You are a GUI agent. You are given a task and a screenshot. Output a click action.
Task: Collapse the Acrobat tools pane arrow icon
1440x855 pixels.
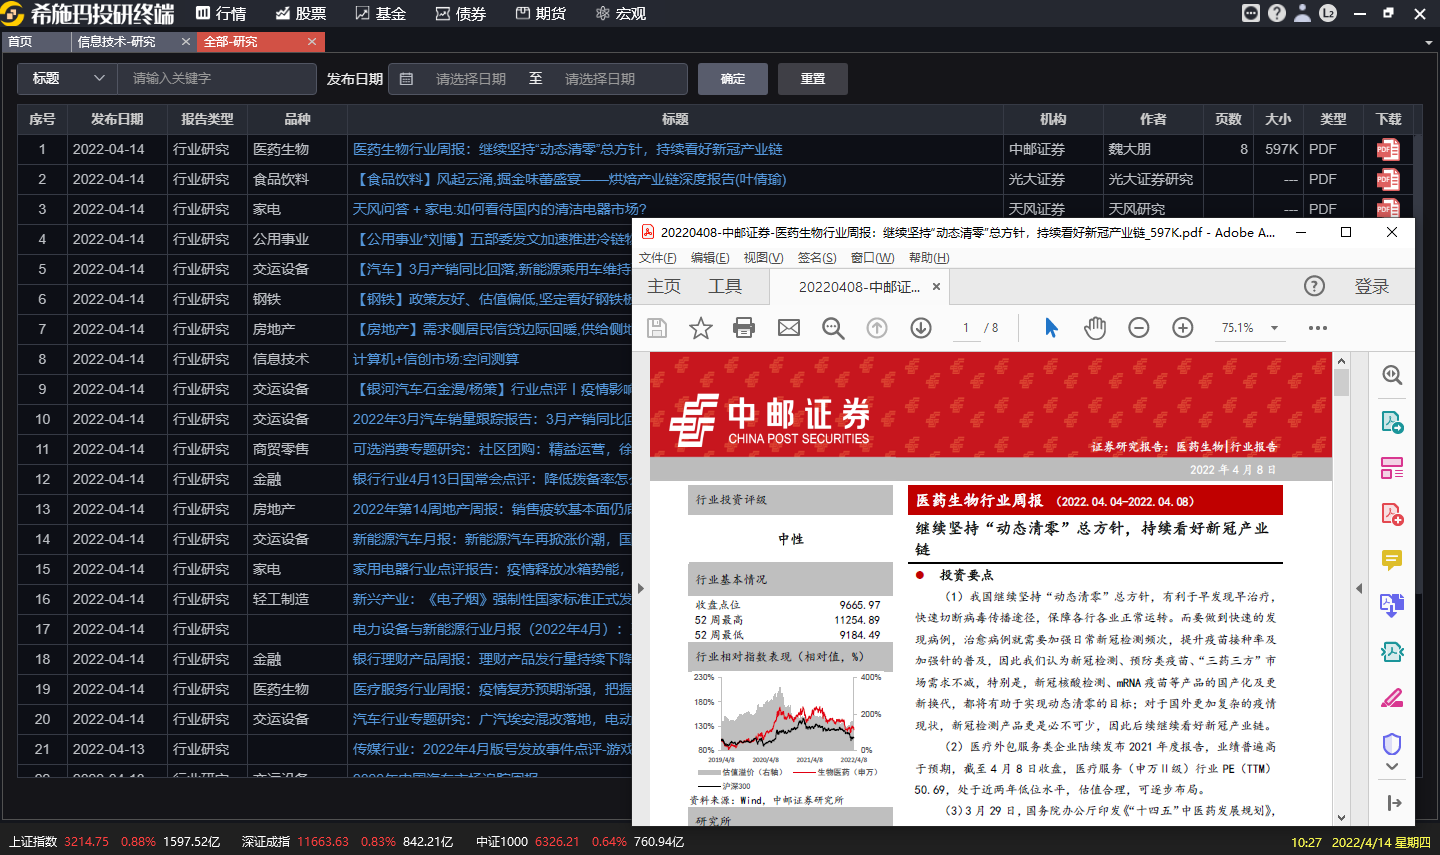1395,802
